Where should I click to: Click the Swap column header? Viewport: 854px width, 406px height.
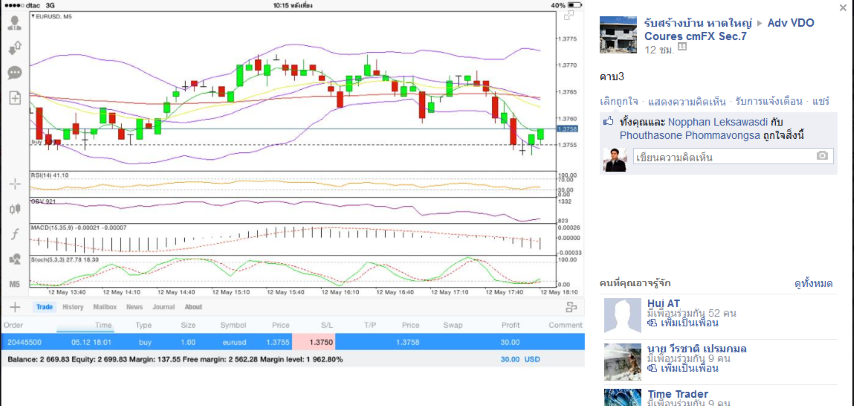(453, 325)
